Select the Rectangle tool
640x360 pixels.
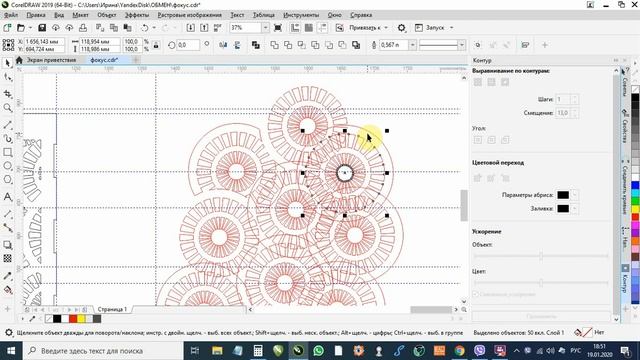point(7,152)
